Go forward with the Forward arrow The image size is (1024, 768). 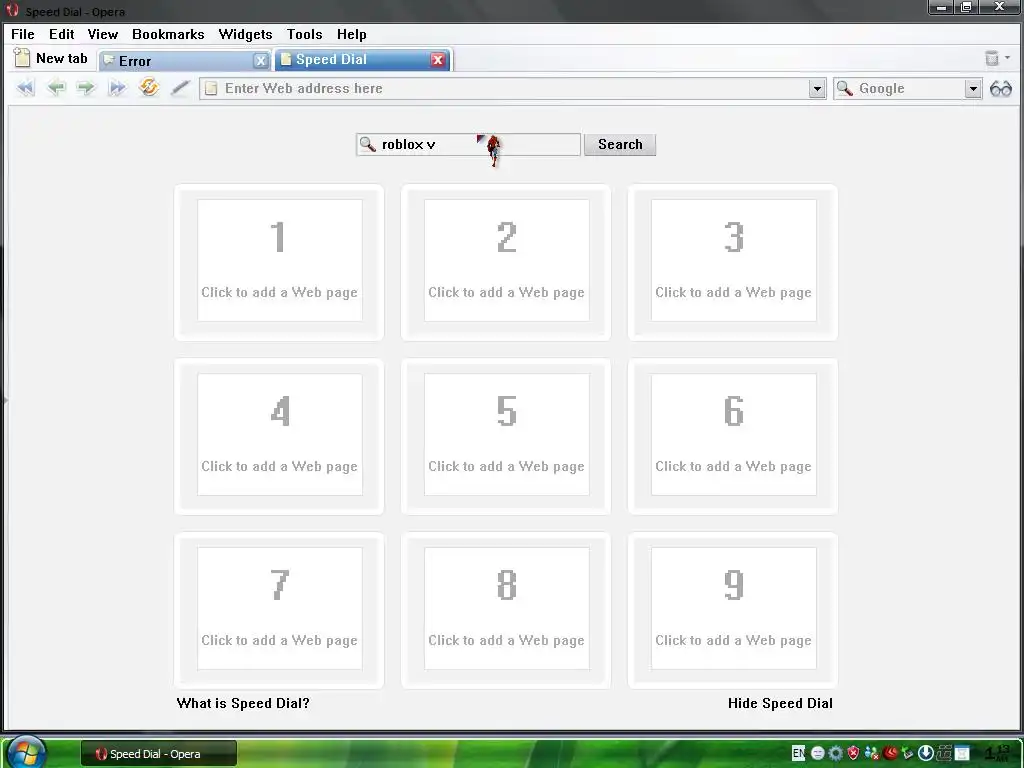coord(86,88)
